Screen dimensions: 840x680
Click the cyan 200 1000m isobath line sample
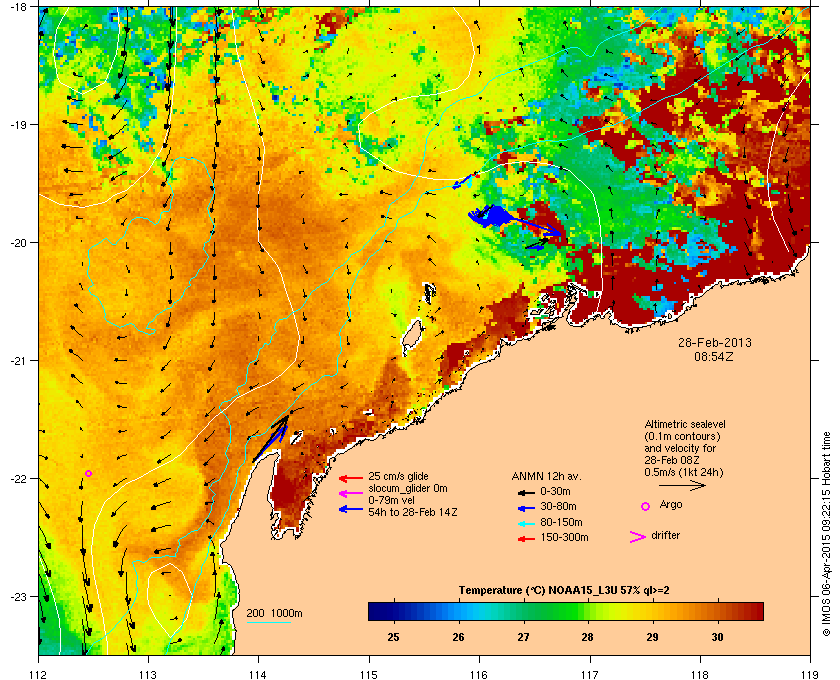click(x=268, y=623)
